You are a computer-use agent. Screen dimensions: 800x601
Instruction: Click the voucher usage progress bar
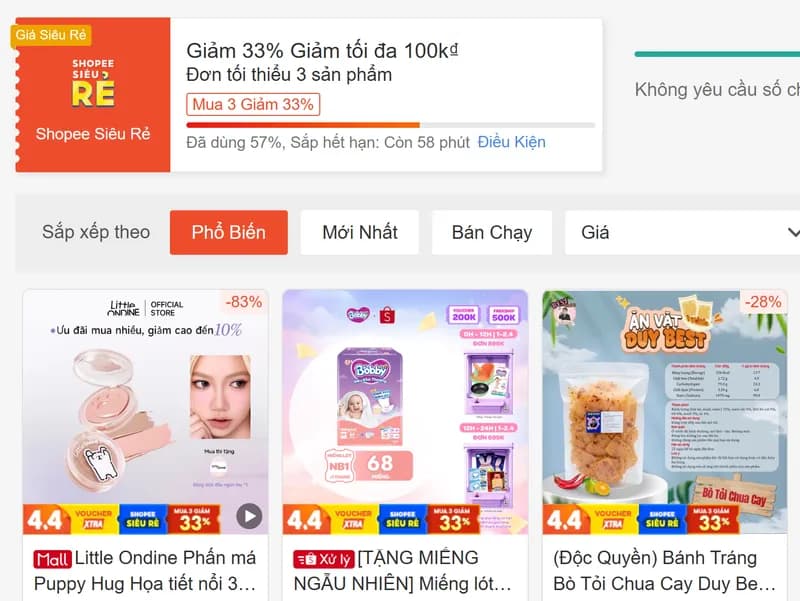pyautogui.click(x=390, y=125)
